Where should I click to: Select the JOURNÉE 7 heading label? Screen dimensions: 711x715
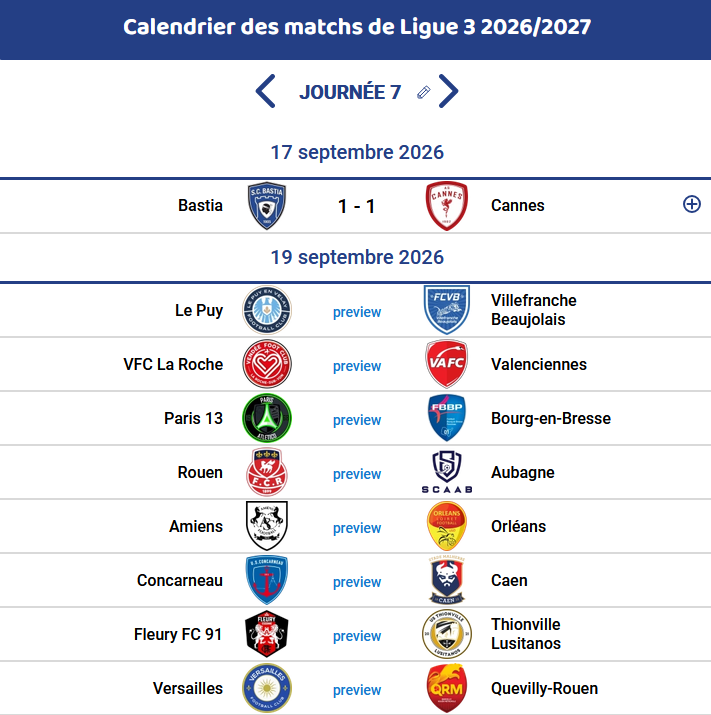tap(350, 92)
